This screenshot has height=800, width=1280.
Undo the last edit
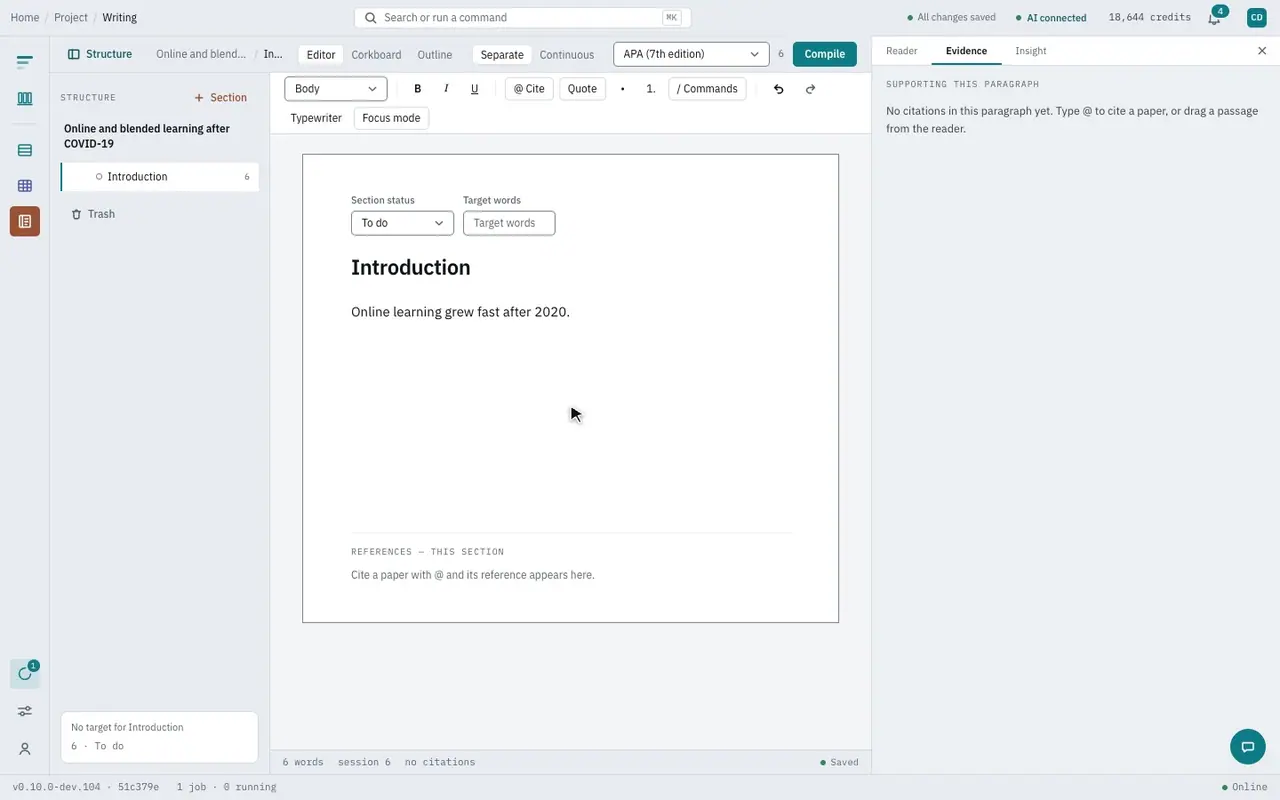pyautogui.click(x=779, y=89)
